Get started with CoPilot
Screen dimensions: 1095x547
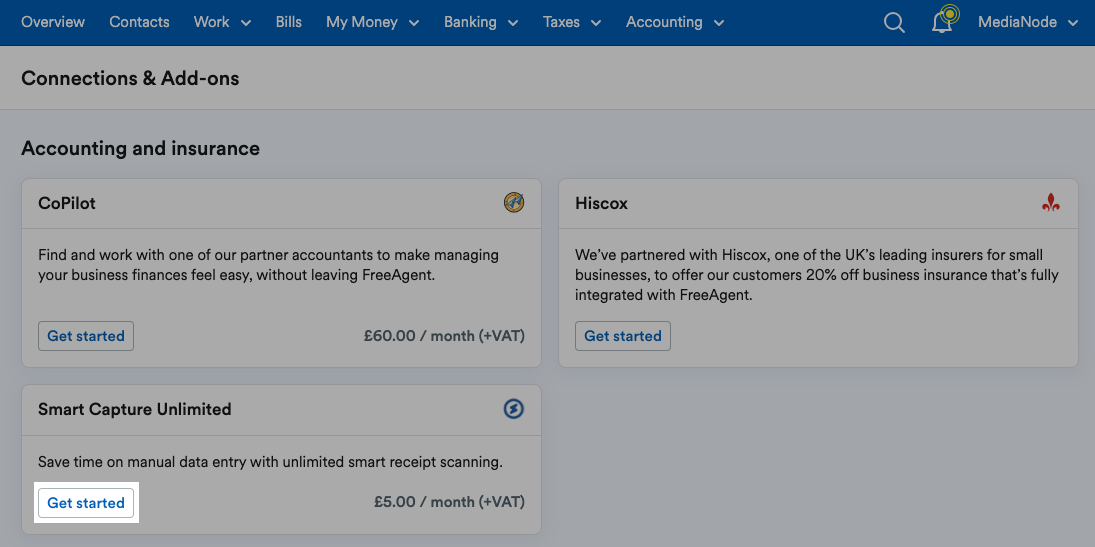coord(86,336)
